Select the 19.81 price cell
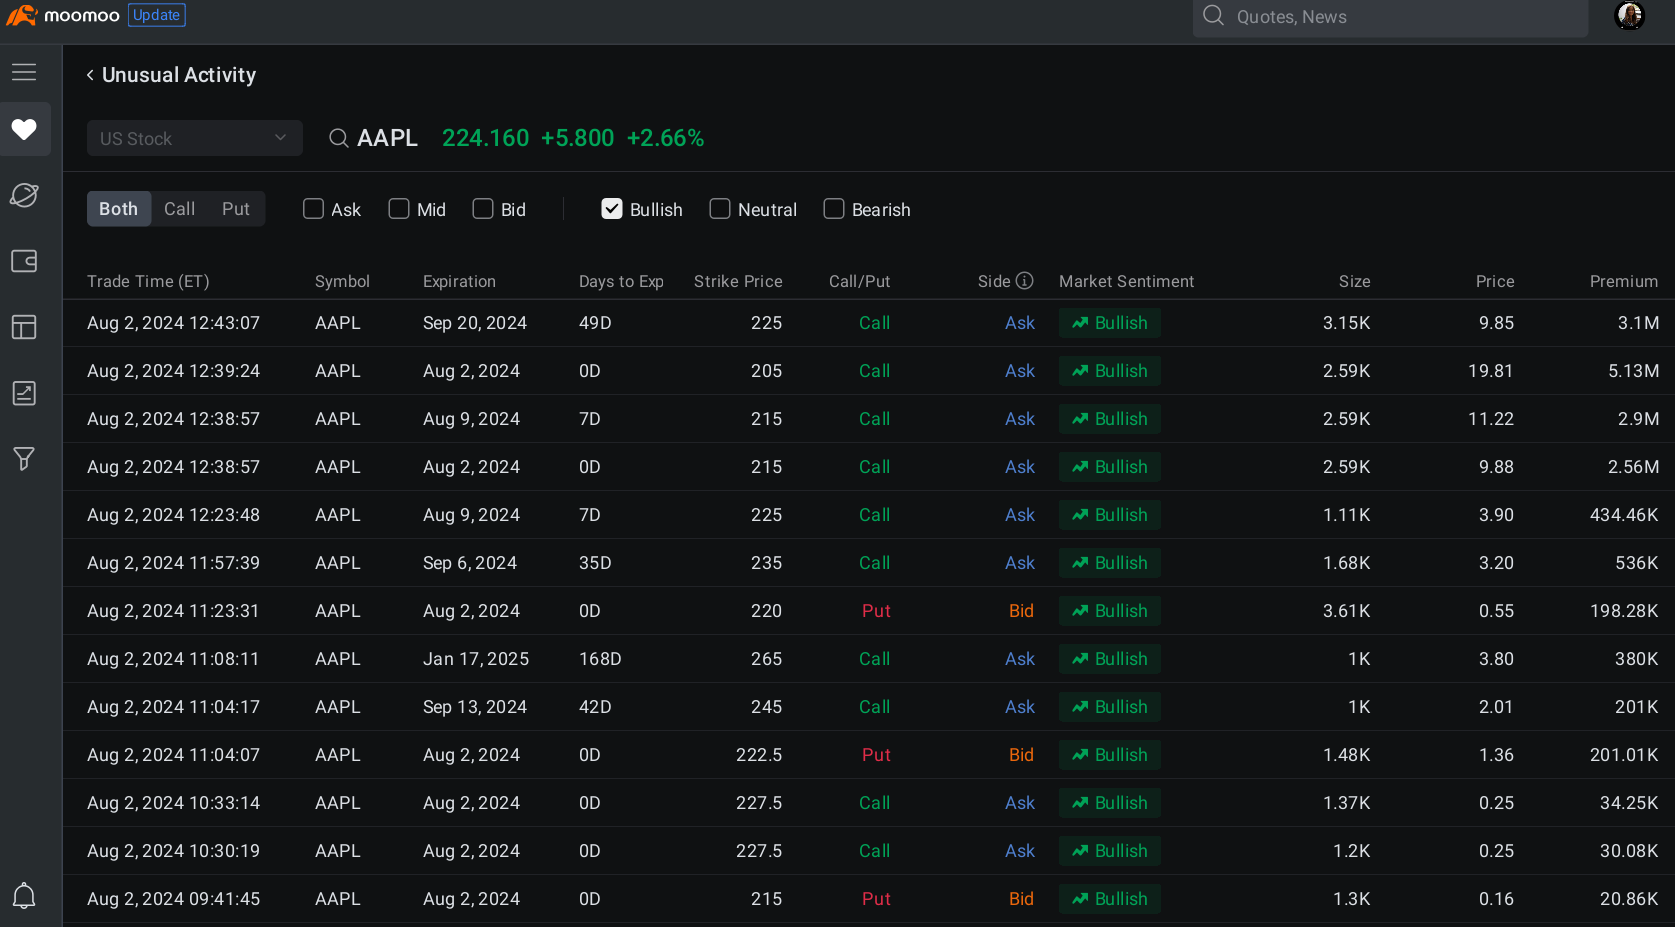This screenshot has height=927, width=1675. [x=1490, y=371]
